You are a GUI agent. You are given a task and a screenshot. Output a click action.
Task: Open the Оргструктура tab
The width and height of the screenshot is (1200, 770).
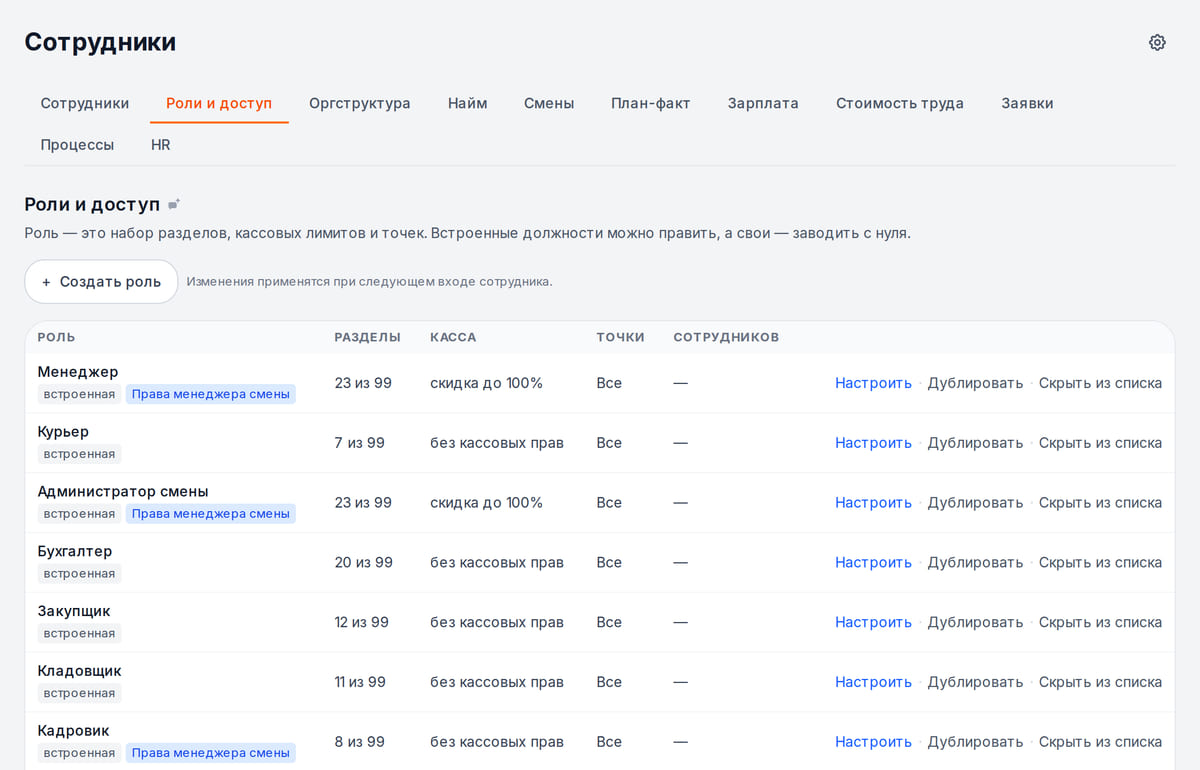tap(360, 103)
